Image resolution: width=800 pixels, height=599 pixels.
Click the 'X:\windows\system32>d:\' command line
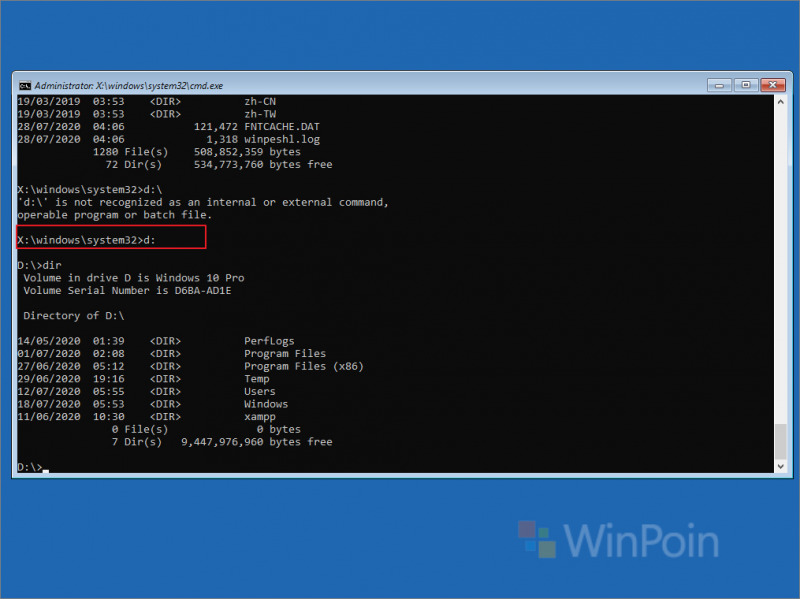pyautogui.click(x=90, y=190)
